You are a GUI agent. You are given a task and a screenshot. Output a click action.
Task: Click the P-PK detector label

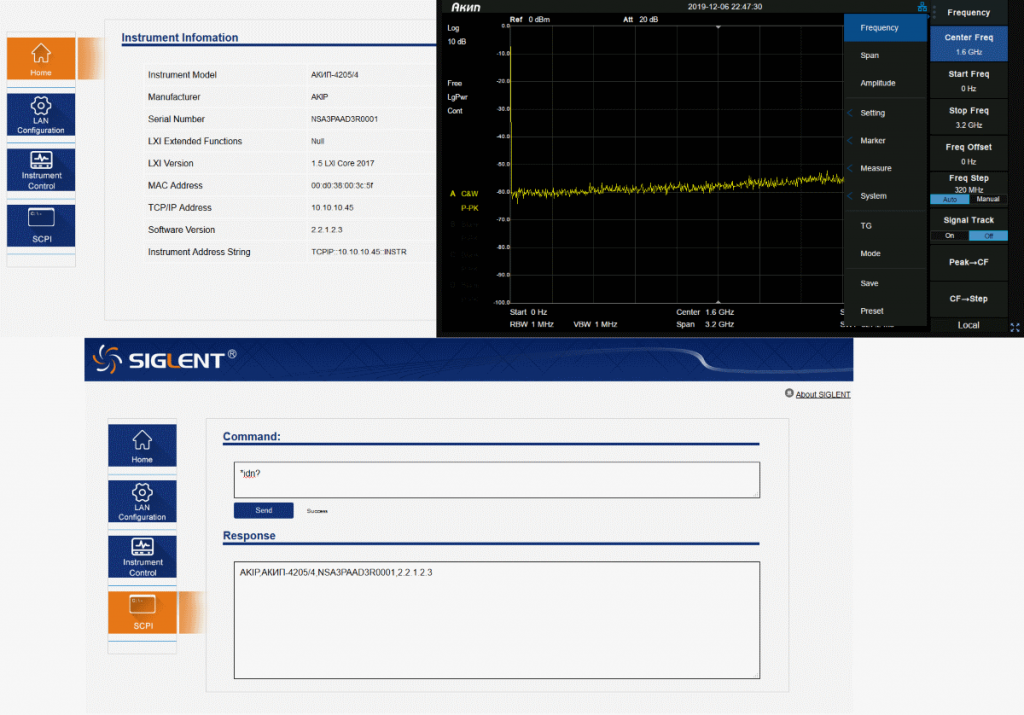coord(470,208)
